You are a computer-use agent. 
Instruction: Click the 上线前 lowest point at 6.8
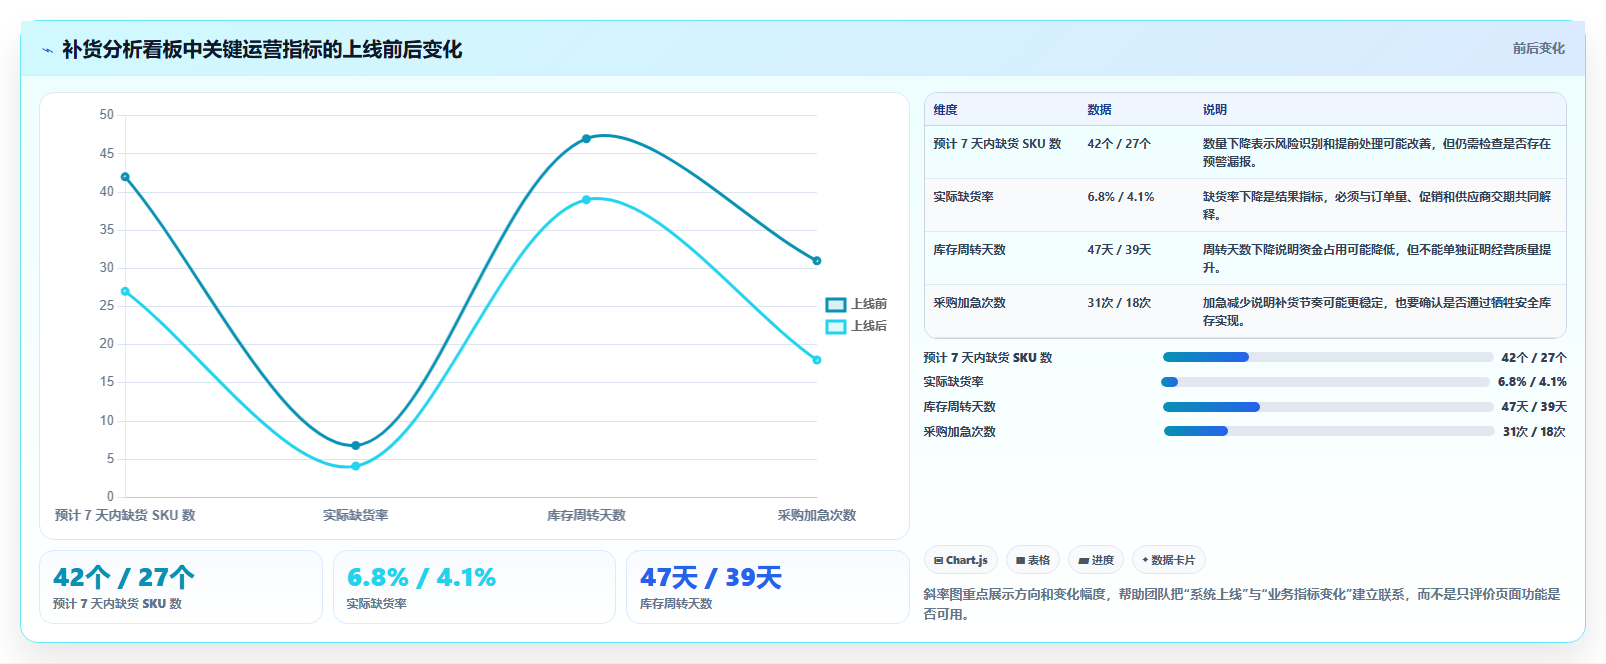coord(356,446)
